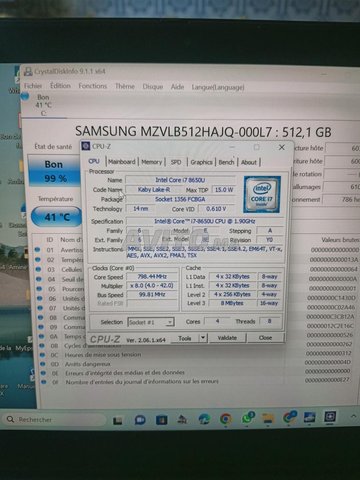Screen dimensions: 360x480
Task: Click the Intel Core i7 logo
Action: coord(262,194)
